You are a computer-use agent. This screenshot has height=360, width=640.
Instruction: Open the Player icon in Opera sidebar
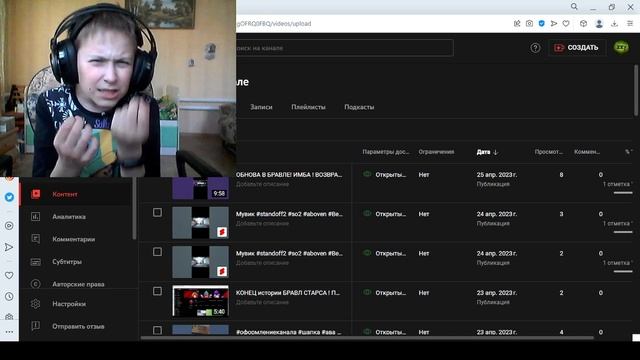(9, 225)
